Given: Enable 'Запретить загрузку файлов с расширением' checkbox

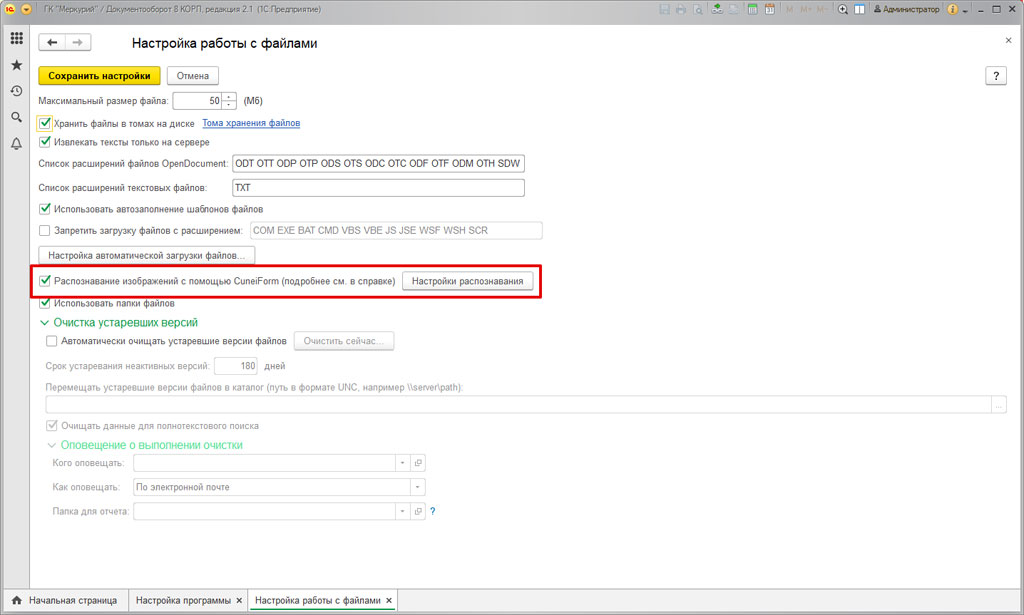Looking at the screenshot, I should click(x=44, y=231).
